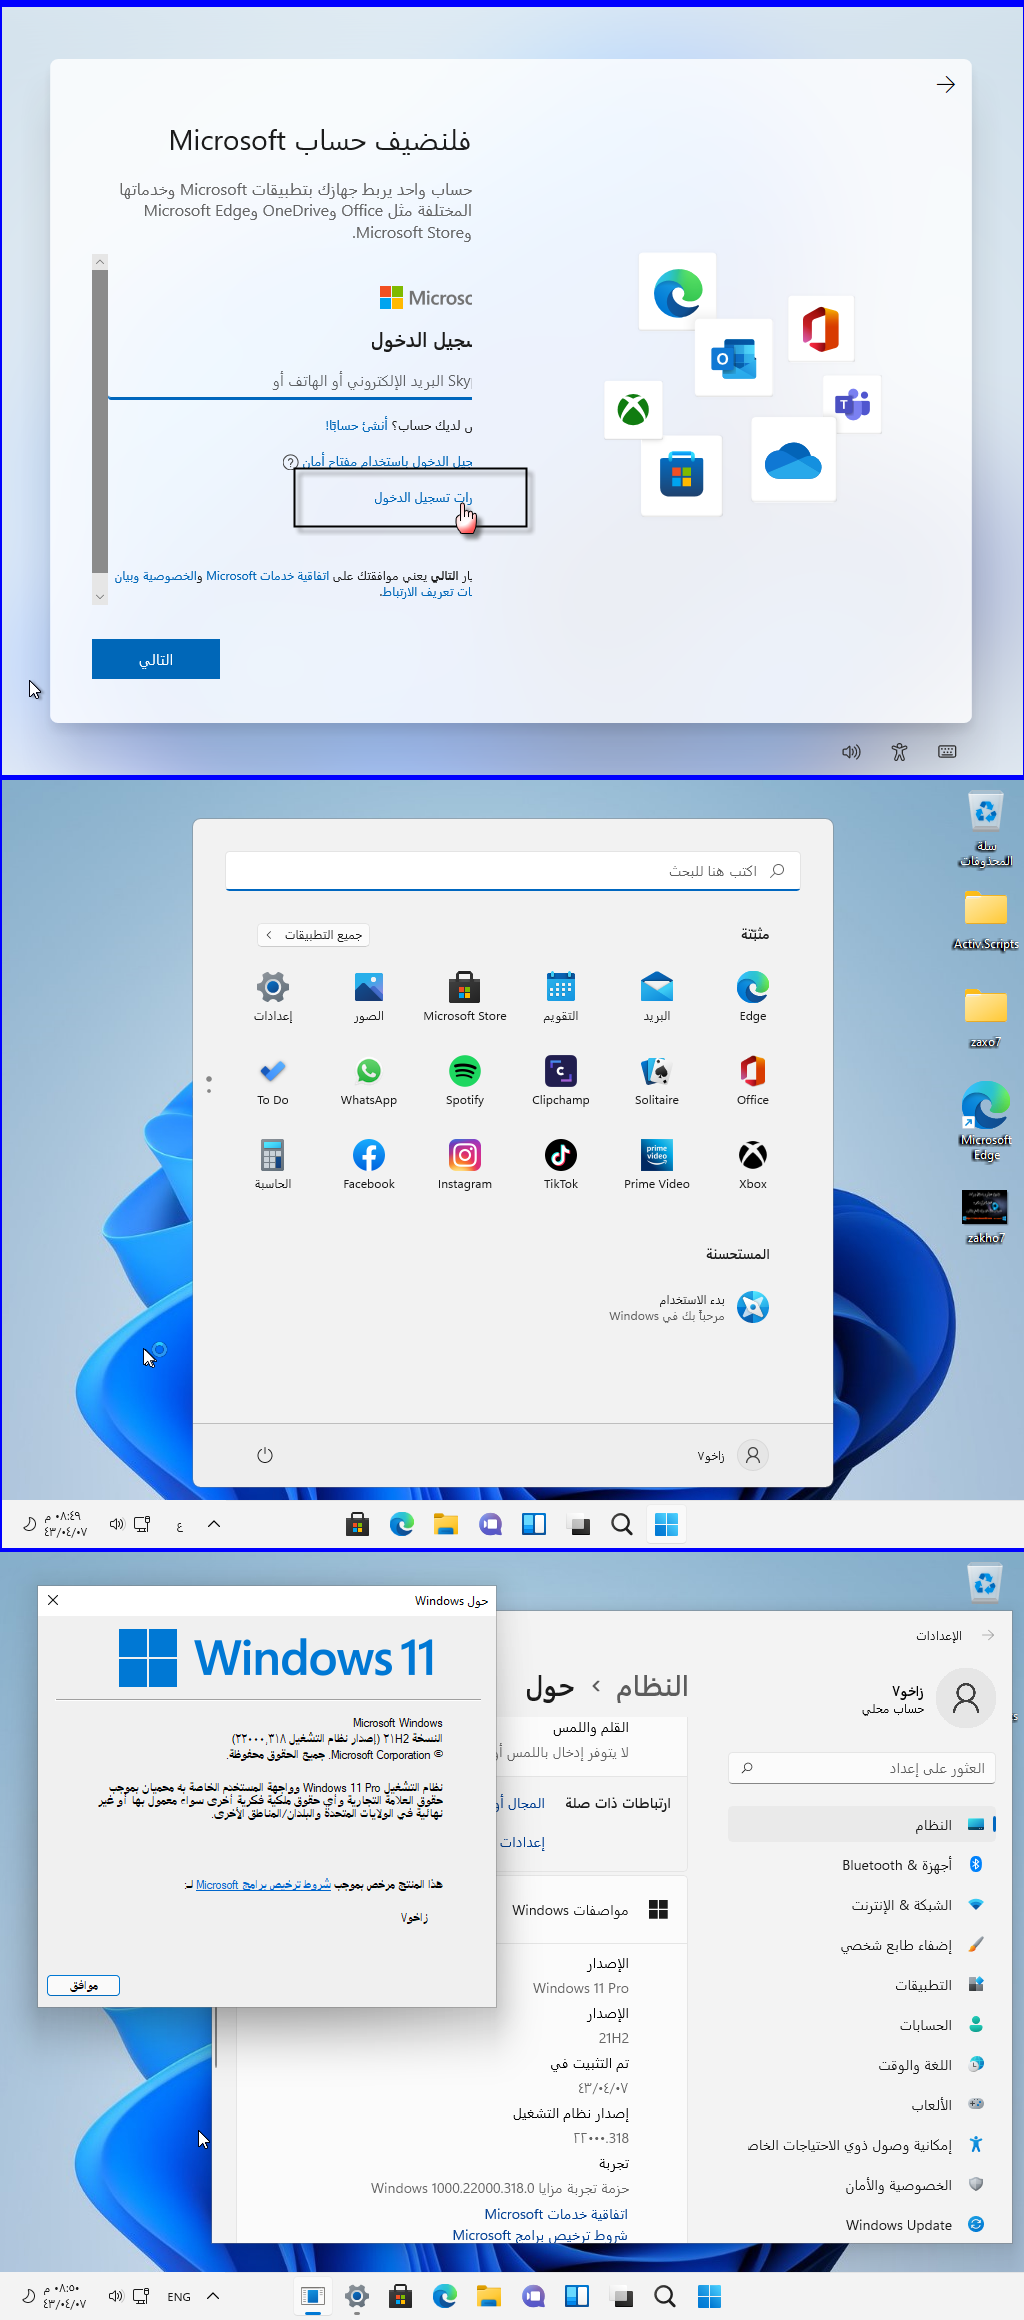
Task: Show hidden tray icons next to the ENG indicator
Action: coord(213,2296)
